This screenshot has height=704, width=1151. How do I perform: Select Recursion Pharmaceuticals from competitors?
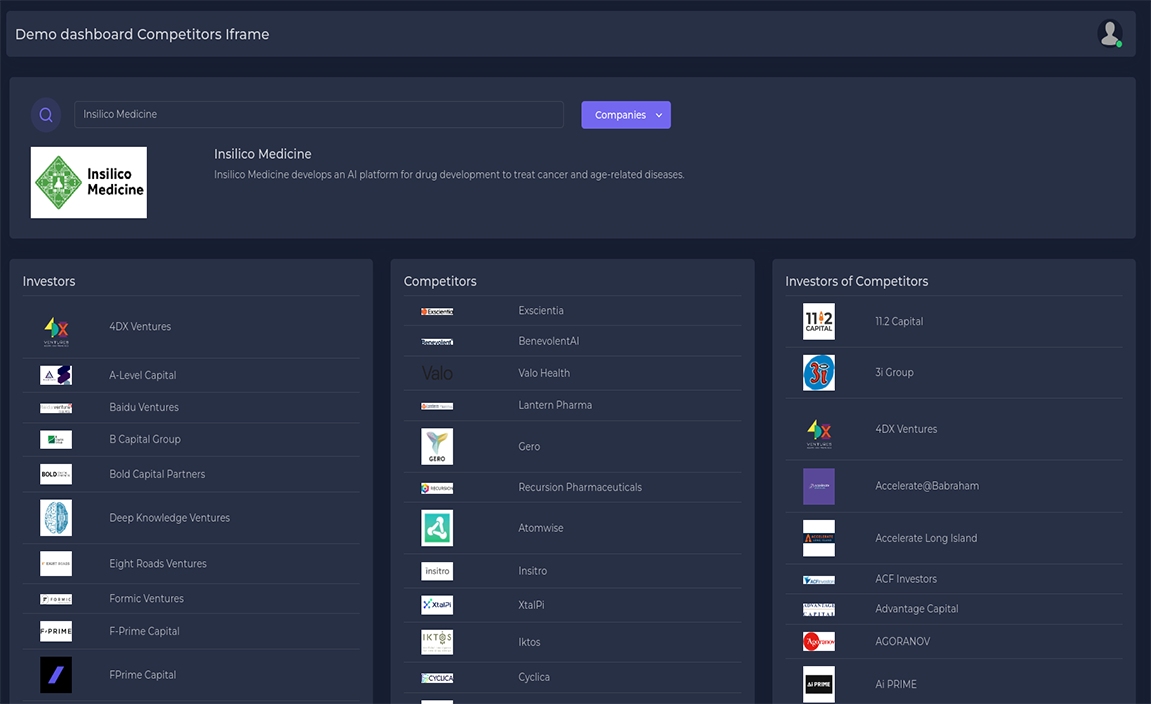tap(580, 488)
